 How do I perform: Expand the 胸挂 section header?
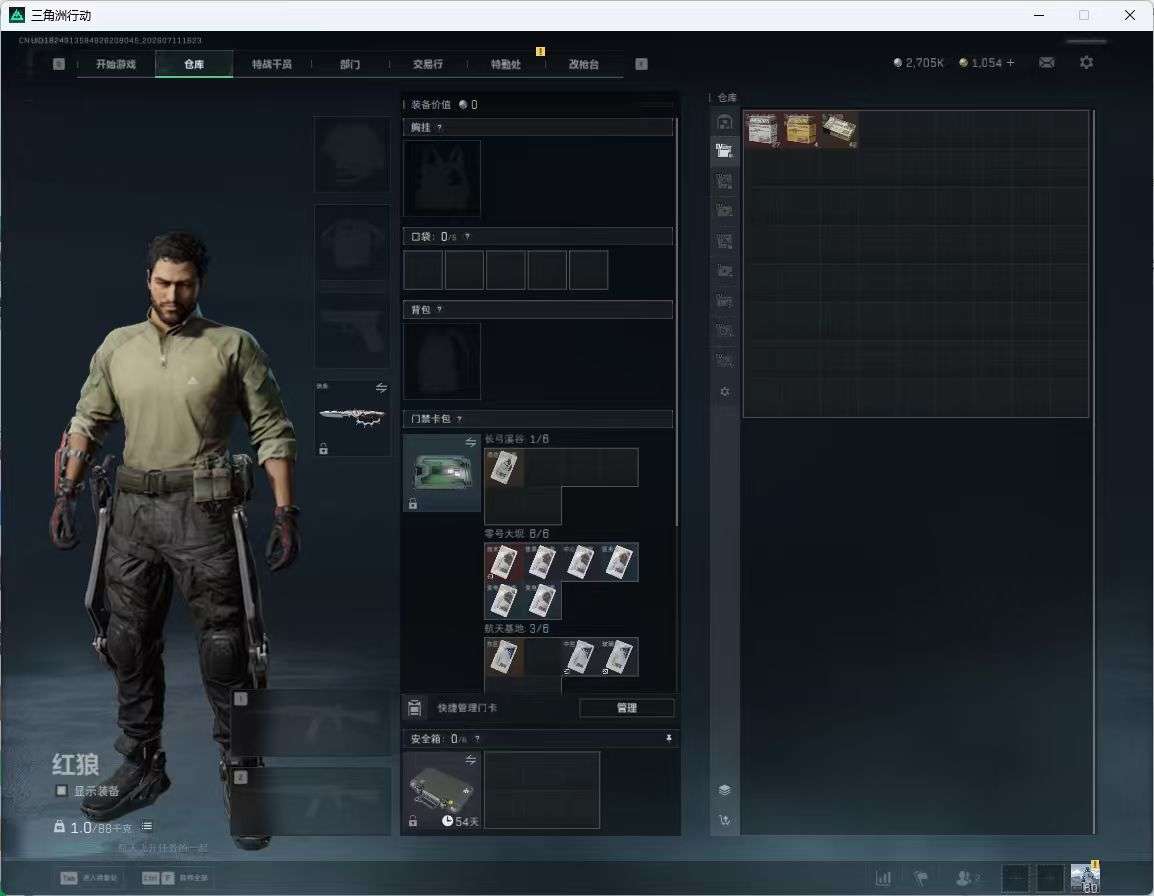[538, 127]
